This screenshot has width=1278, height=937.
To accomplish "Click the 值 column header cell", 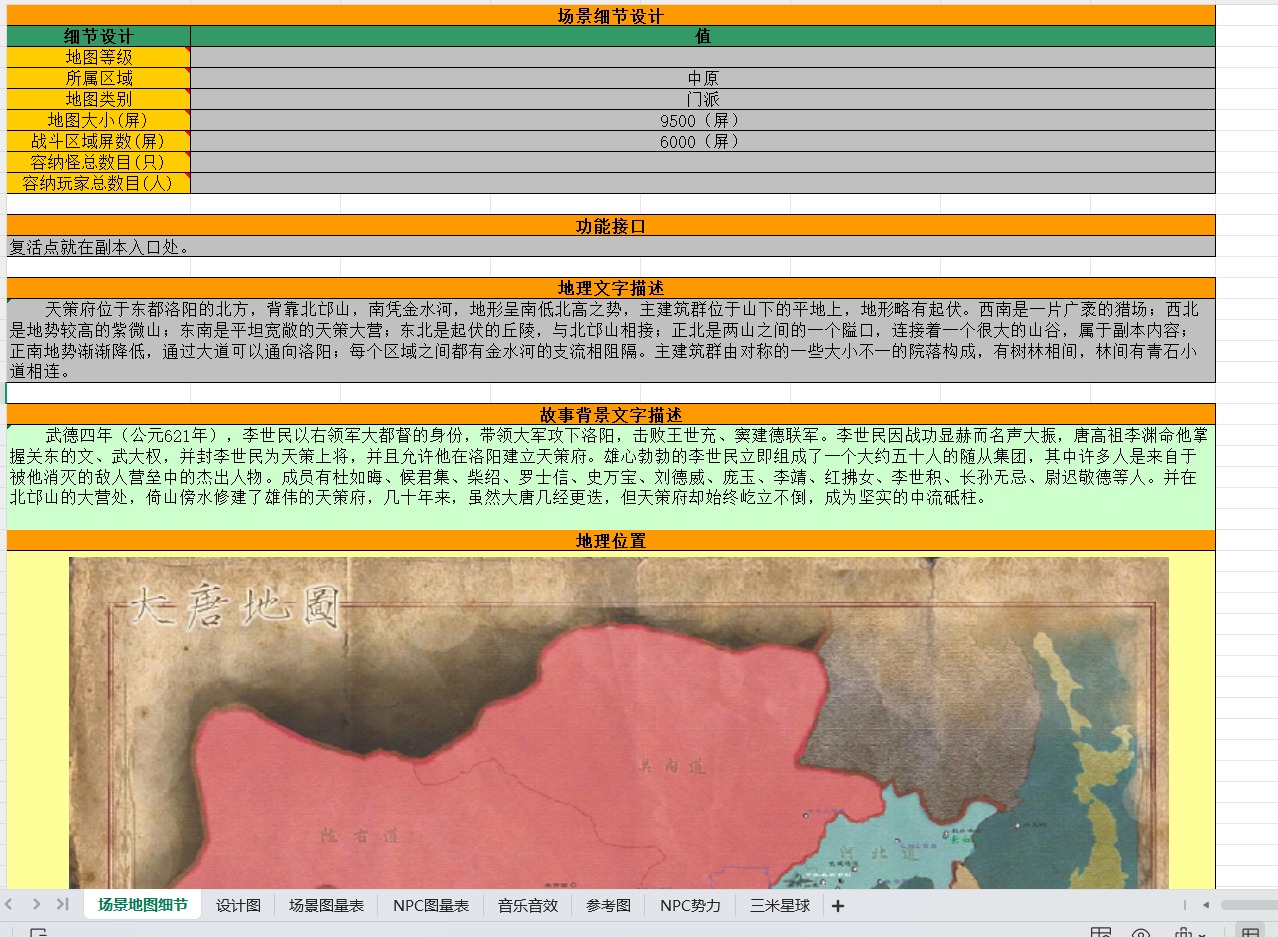I will pos(703,36).
